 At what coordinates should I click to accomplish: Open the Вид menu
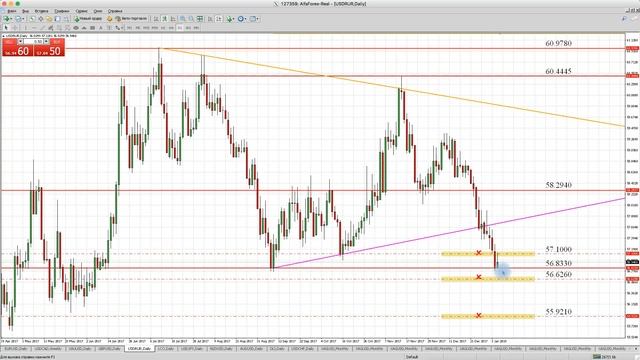coord(25,11)
